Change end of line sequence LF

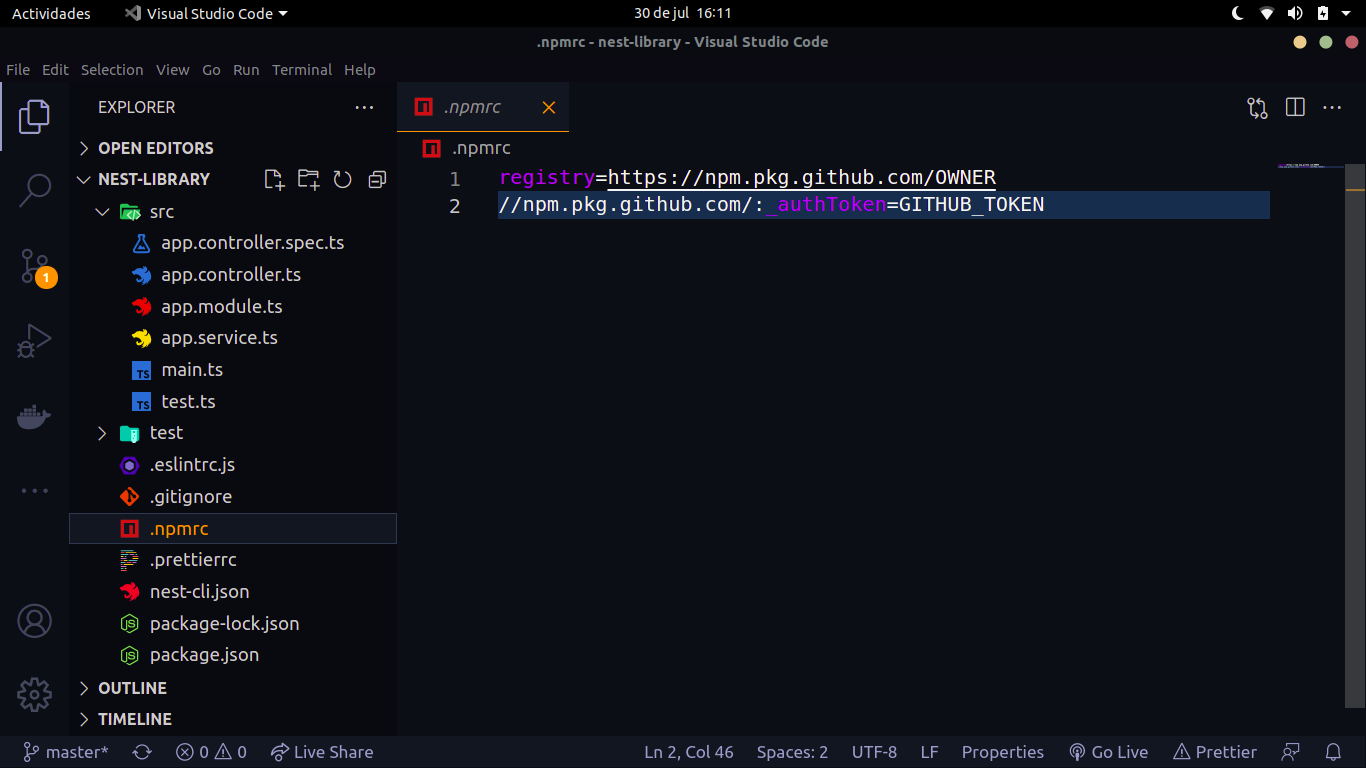point(929,752)
